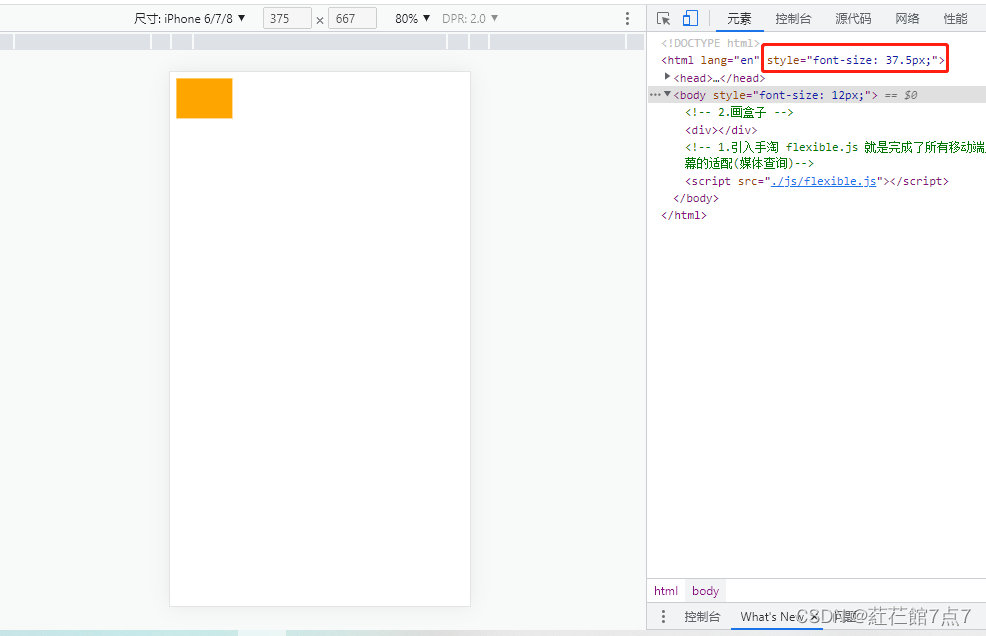Click the highlighted font-size style attribute

pyautogui.click(x=854, y=59)
